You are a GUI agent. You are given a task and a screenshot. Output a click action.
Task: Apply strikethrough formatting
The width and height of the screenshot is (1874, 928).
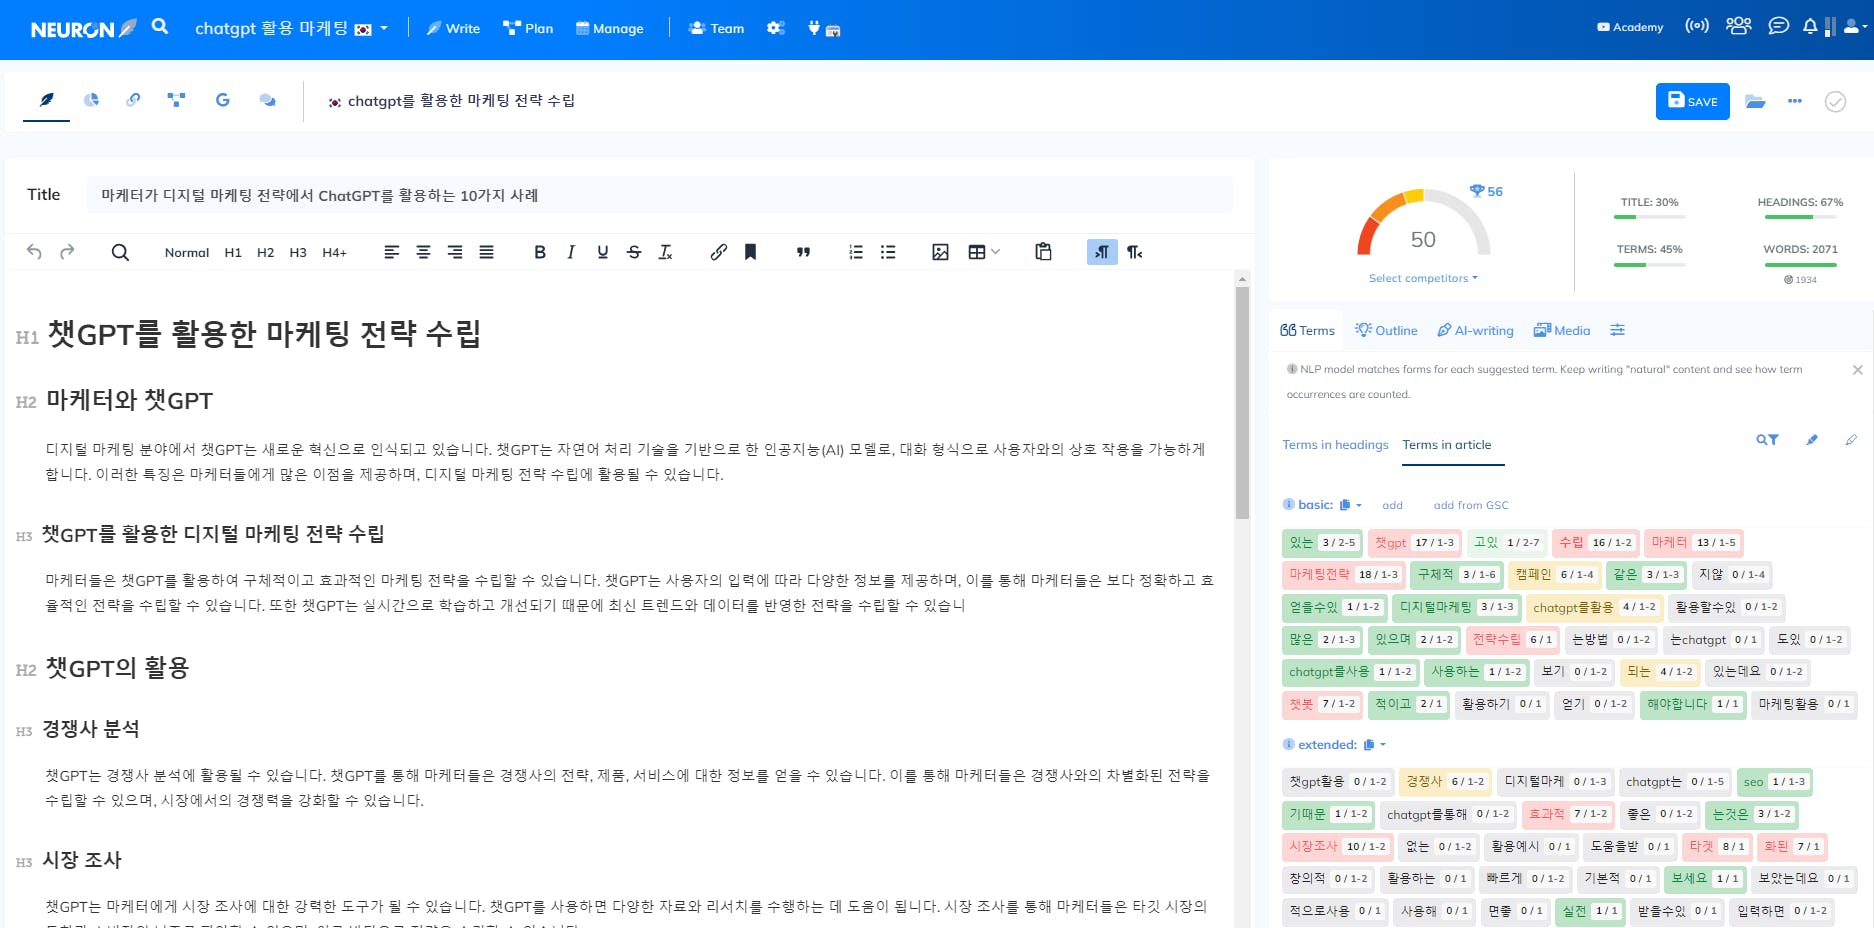click(x=634, y=252)
